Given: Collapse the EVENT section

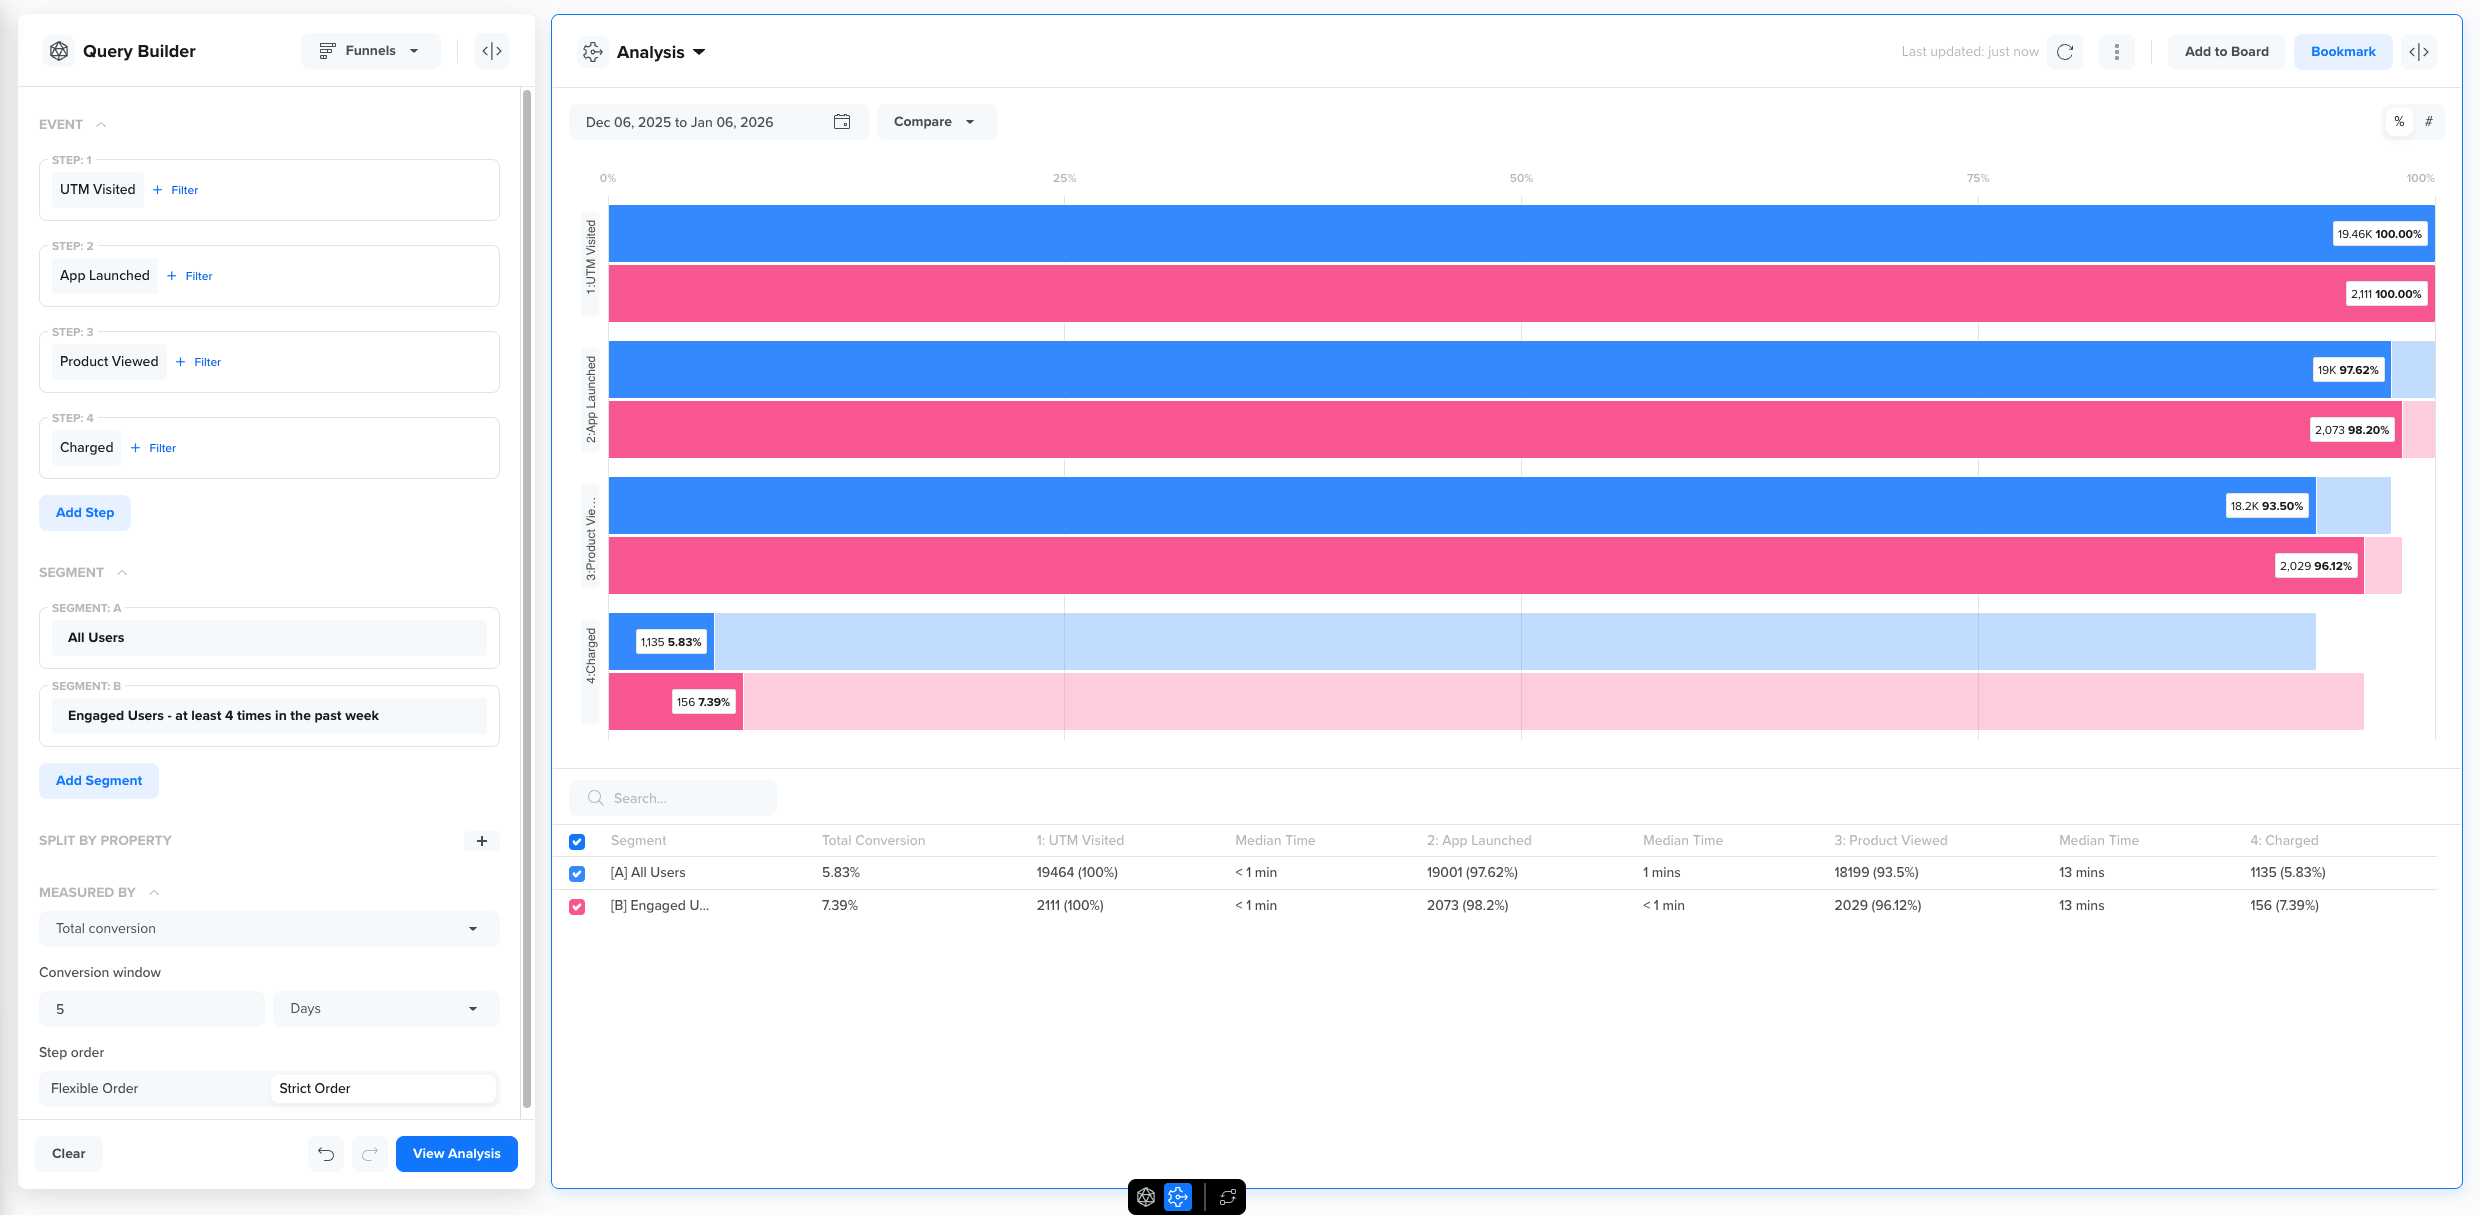Looking at the screenshot, I should 101,125.
